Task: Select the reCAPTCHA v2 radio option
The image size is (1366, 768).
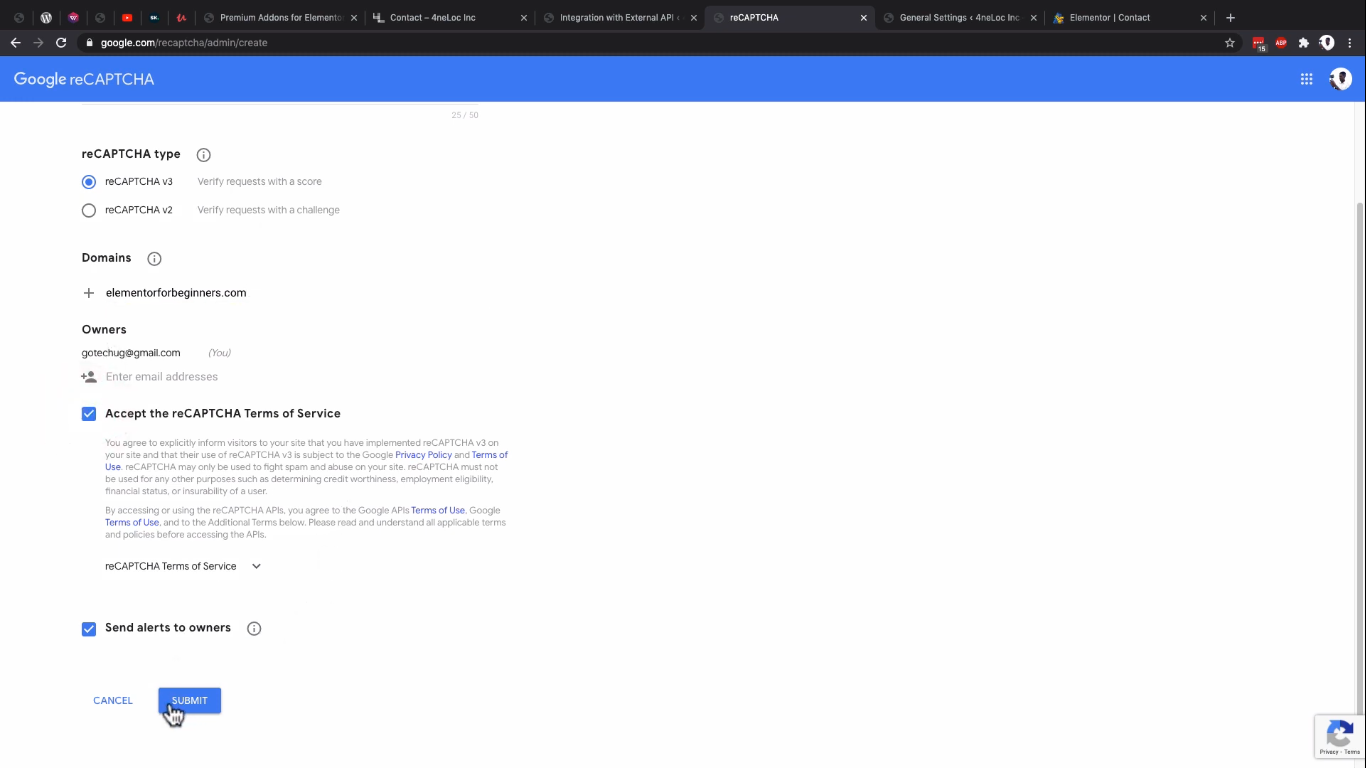Action: click(89, 210)
